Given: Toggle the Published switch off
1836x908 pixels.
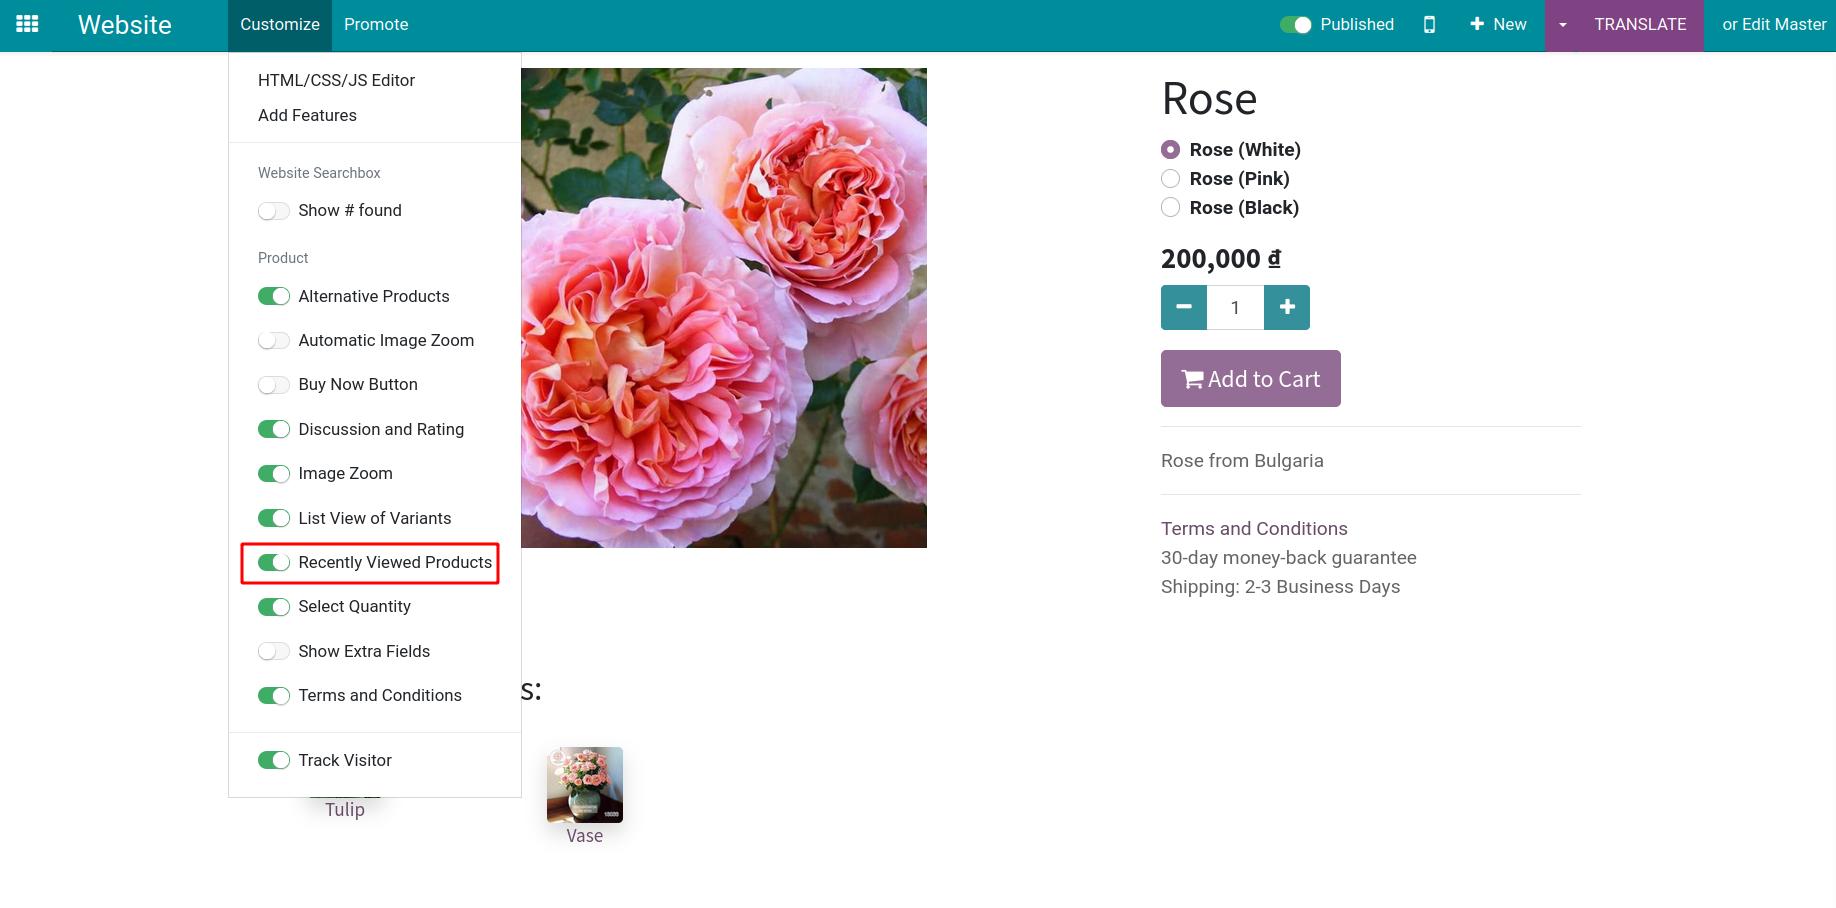Looking at the screenshot, I should (1298, 25).
